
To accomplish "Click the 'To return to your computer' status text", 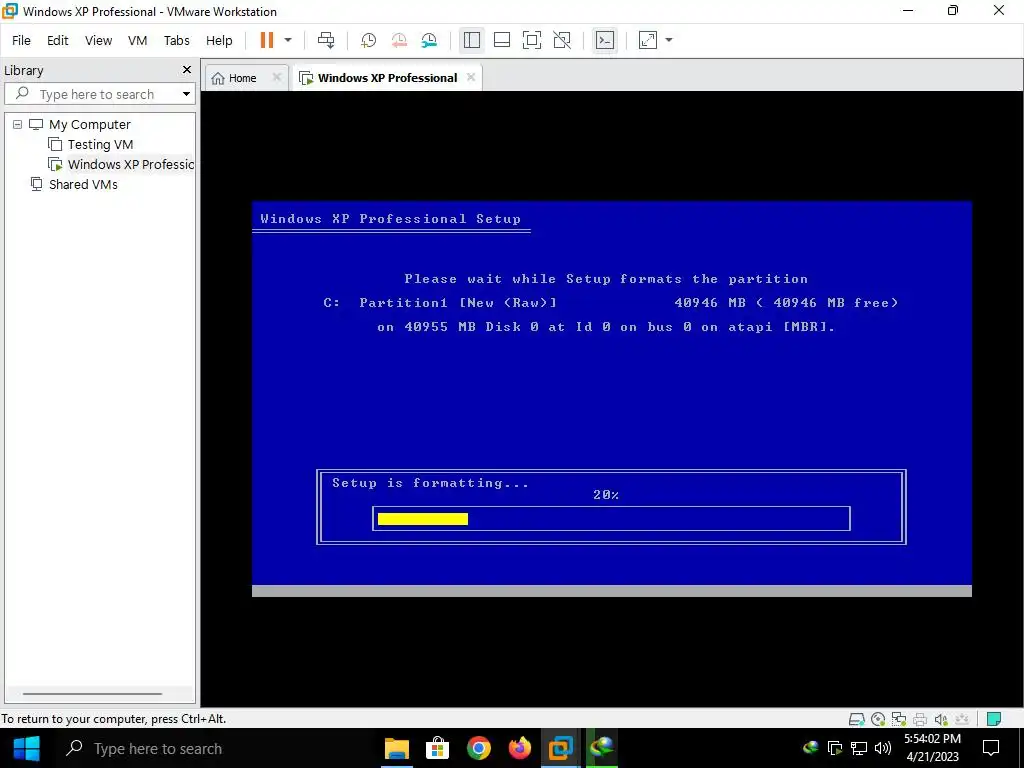I will (114, 719).
